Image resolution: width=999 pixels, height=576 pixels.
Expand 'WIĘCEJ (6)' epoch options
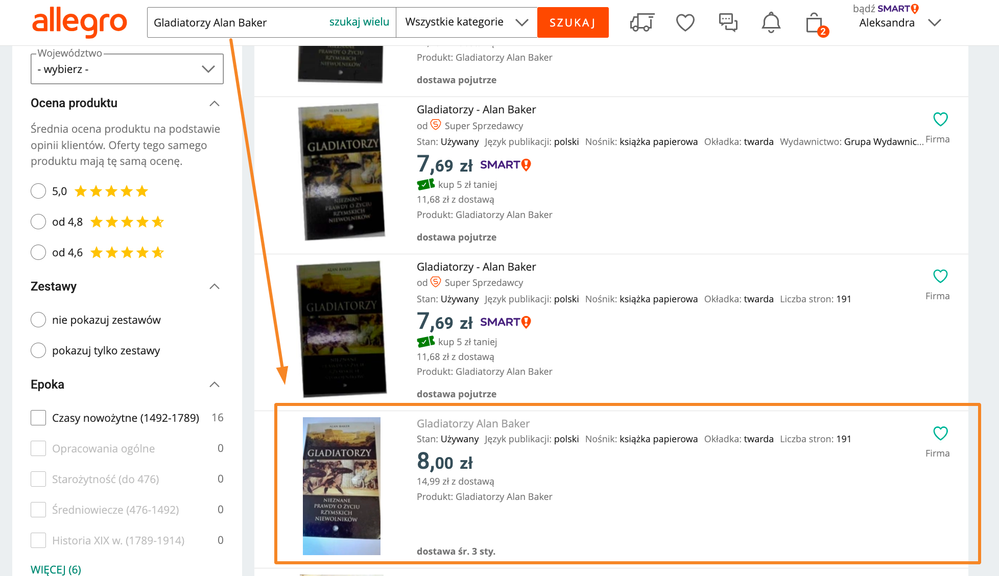click(56, 570)
